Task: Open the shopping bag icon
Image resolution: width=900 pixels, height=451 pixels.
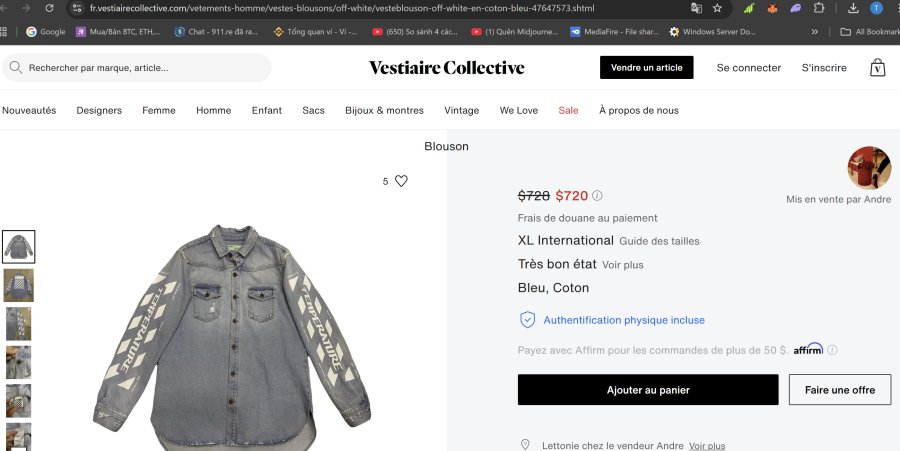Action: pyautogui.click(x=877, y=68)
